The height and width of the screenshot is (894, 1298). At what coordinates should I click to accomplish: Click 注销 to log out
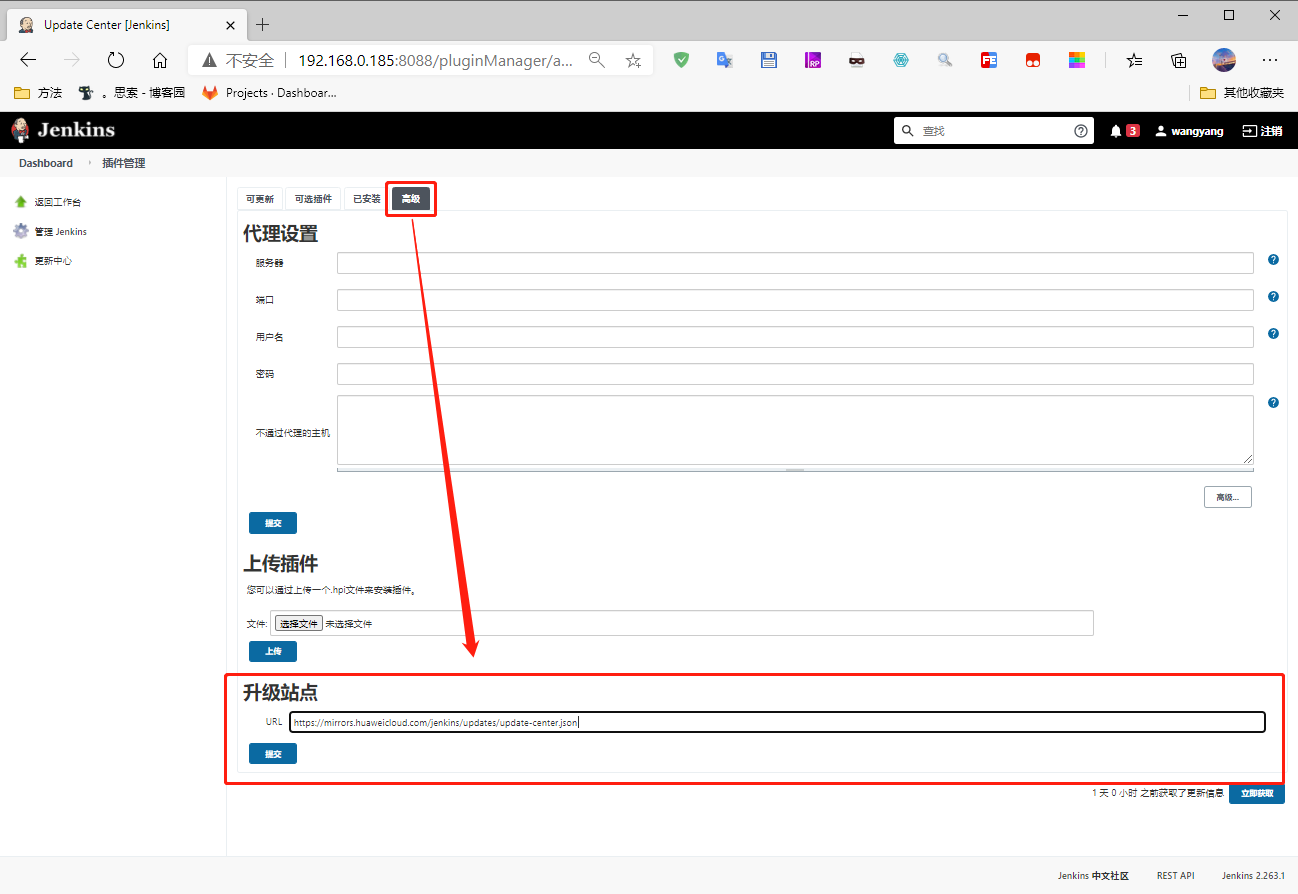pos(1262,131)
